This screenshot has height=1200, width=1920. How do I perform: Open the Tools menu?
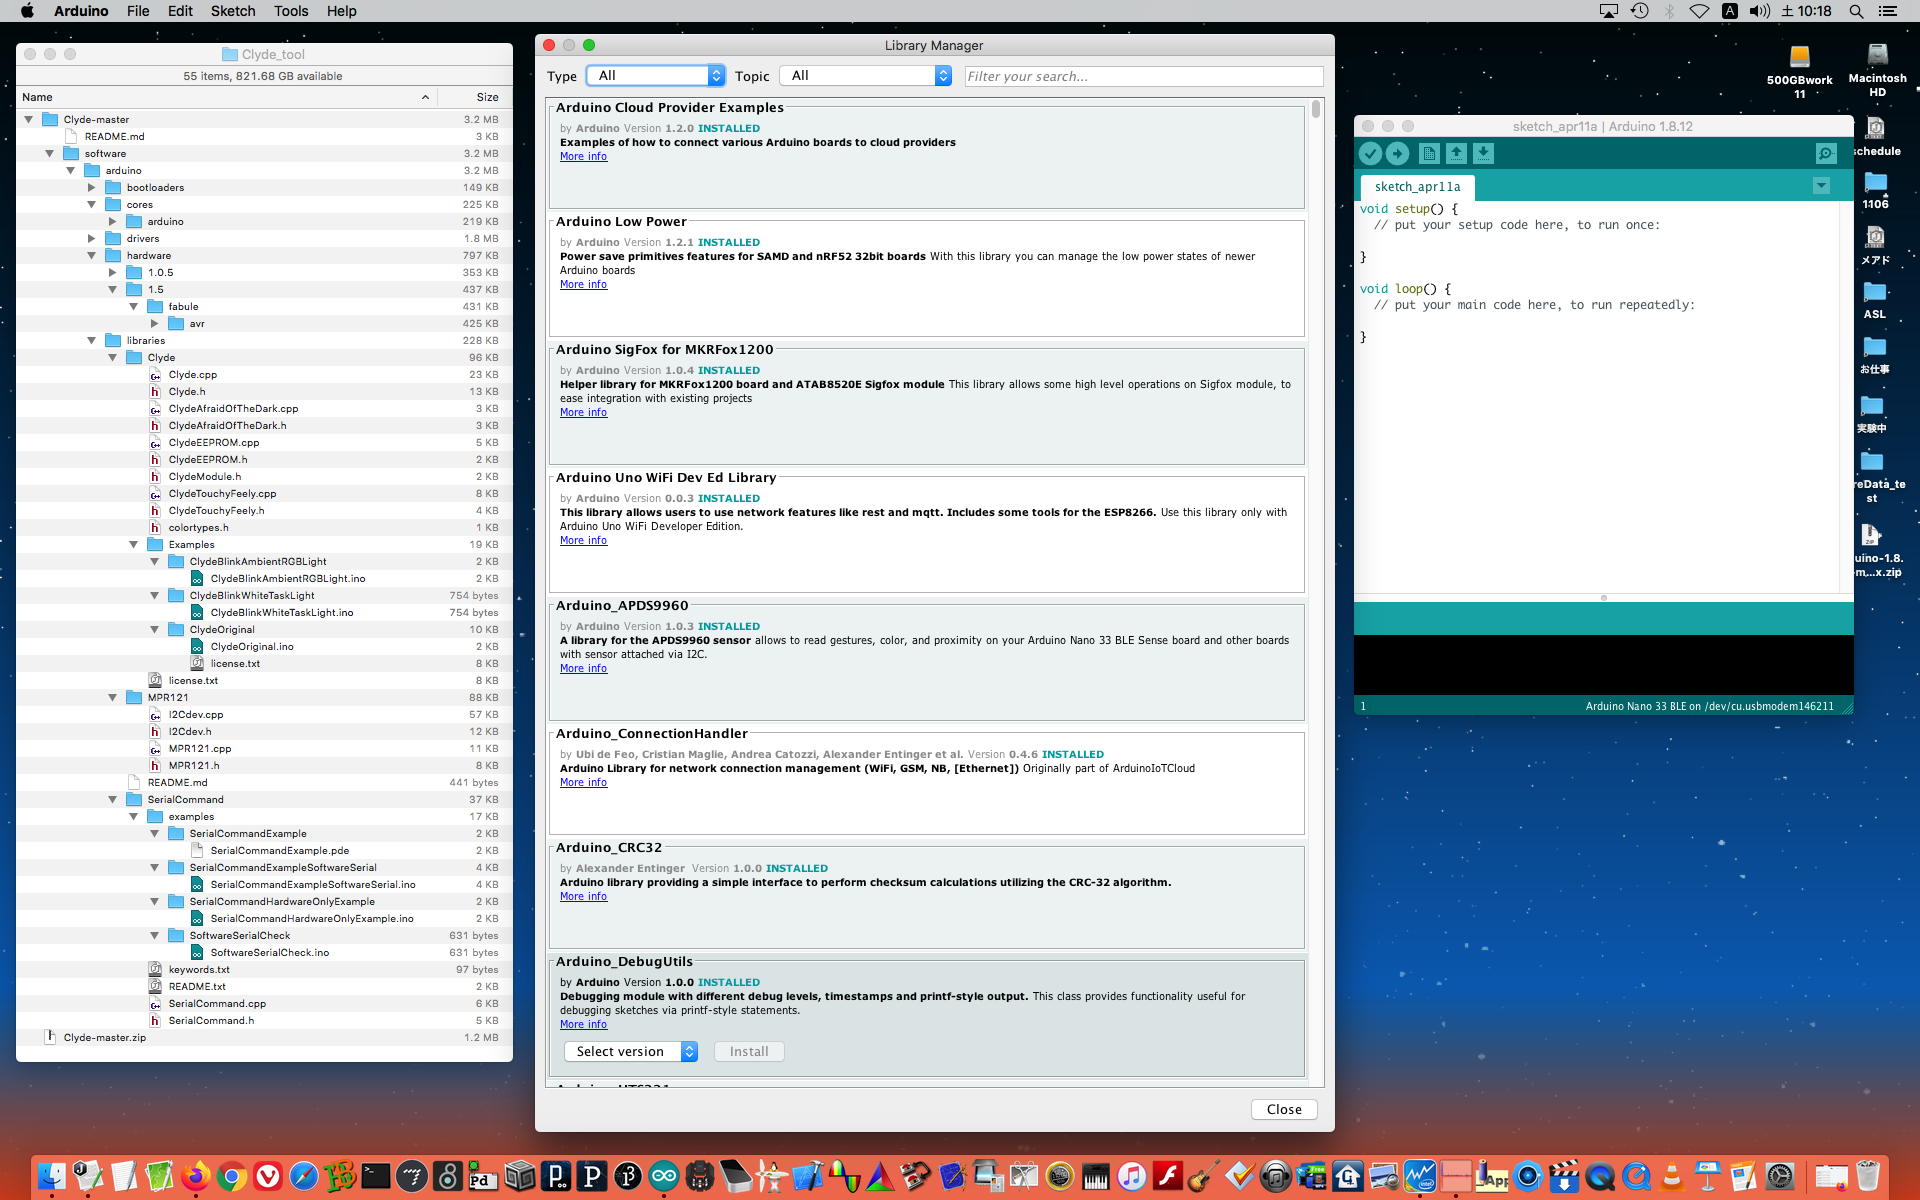pyautogui.click(x=290, y=11)
